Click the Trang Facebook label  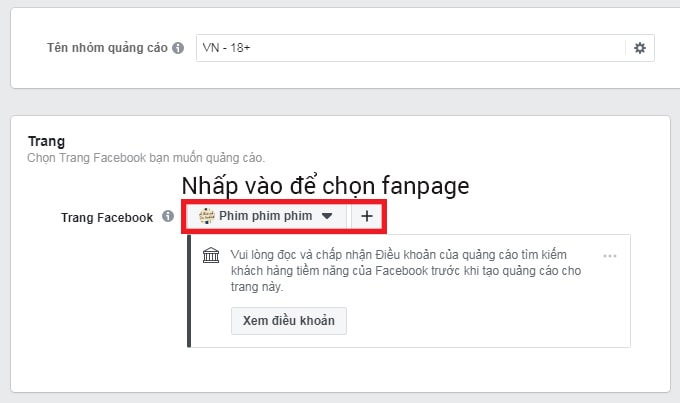[107, 217]
